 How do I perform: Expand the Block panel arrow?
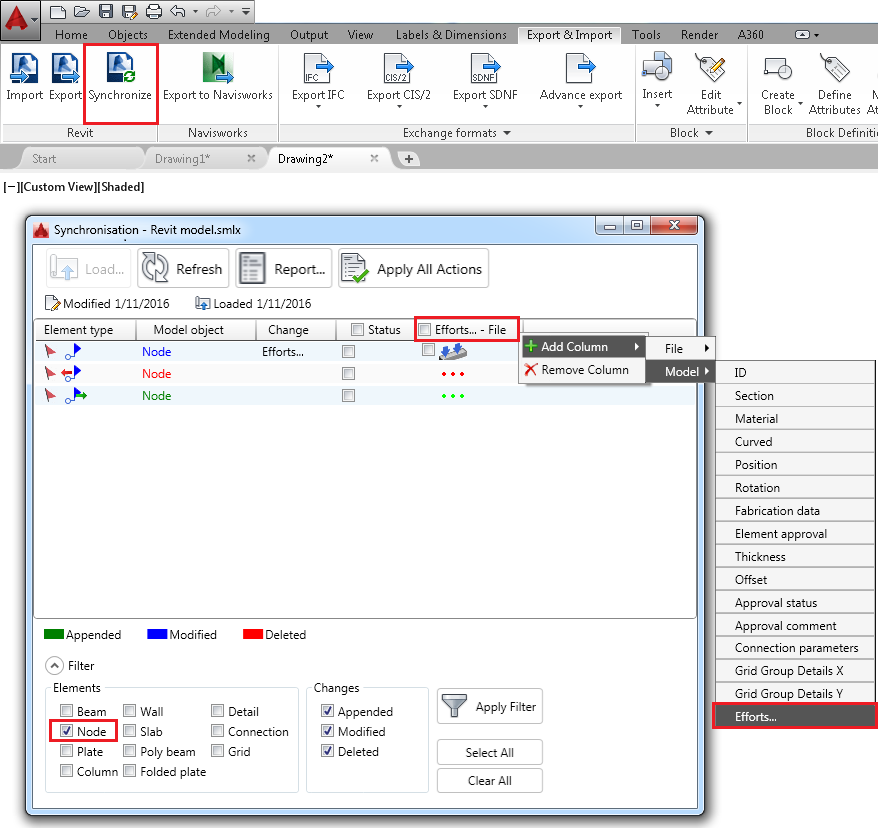coord(709,133)
